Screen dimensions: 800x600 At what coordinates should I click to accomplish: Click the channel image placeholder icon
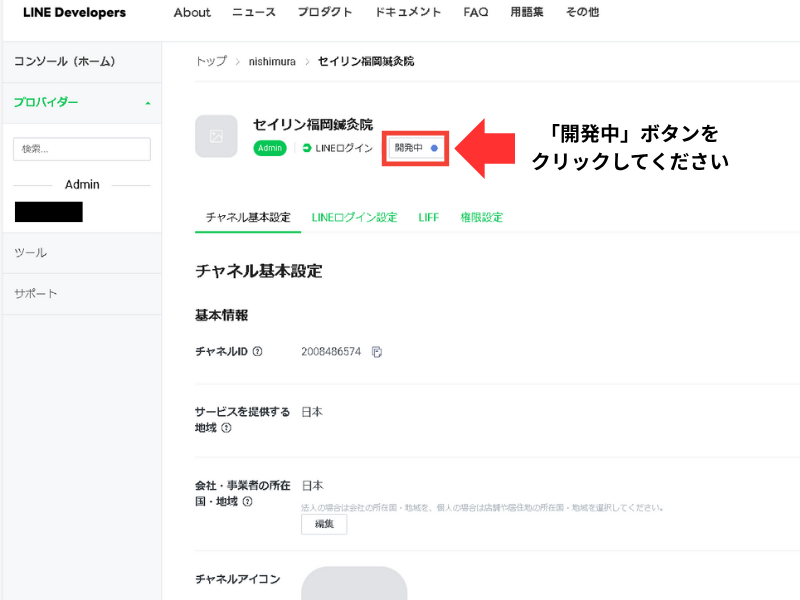coord(216,136)
